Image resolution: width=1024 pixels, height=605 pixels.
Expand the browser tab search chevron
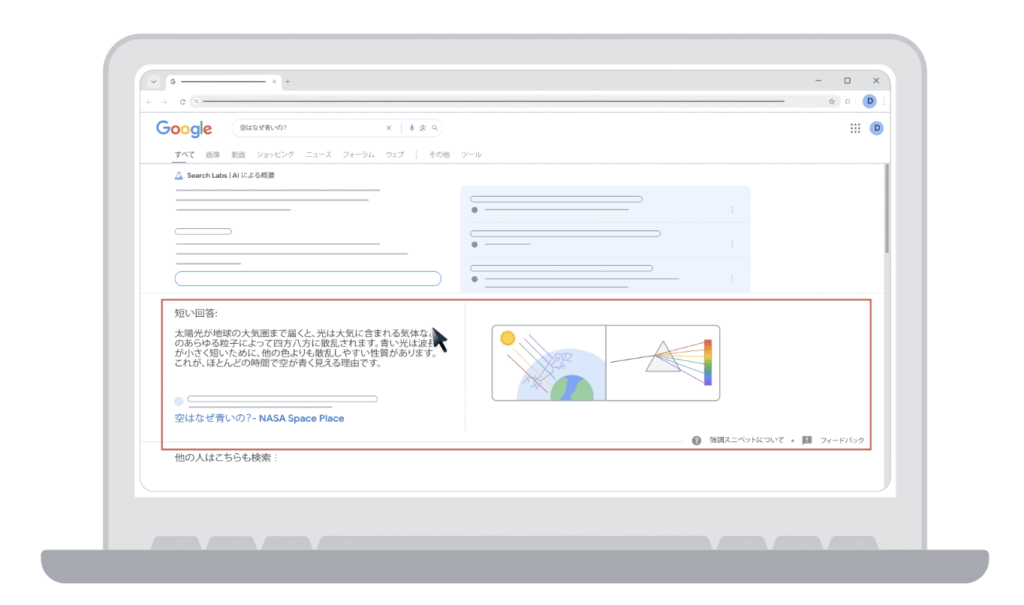154,81
